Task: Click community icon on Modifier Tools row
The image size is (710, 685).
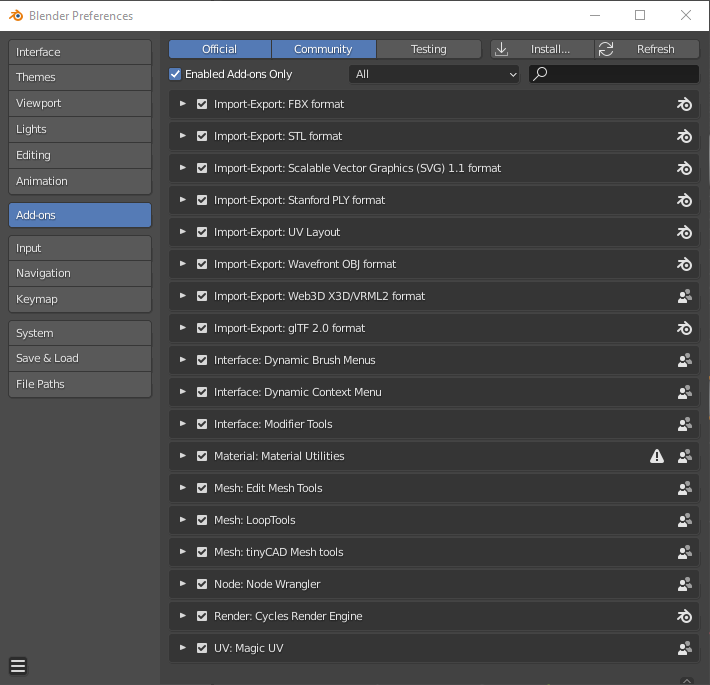Action: (684, 424)
